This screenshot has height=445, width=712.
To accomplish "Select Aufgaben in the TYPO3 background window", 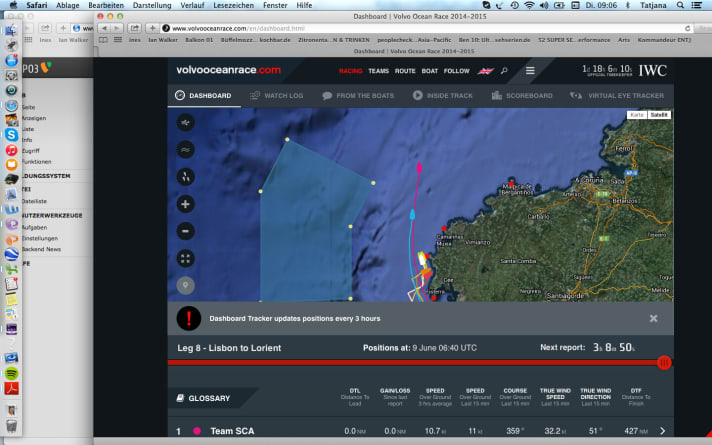I will pyautogui.click(x=34, y=227).
